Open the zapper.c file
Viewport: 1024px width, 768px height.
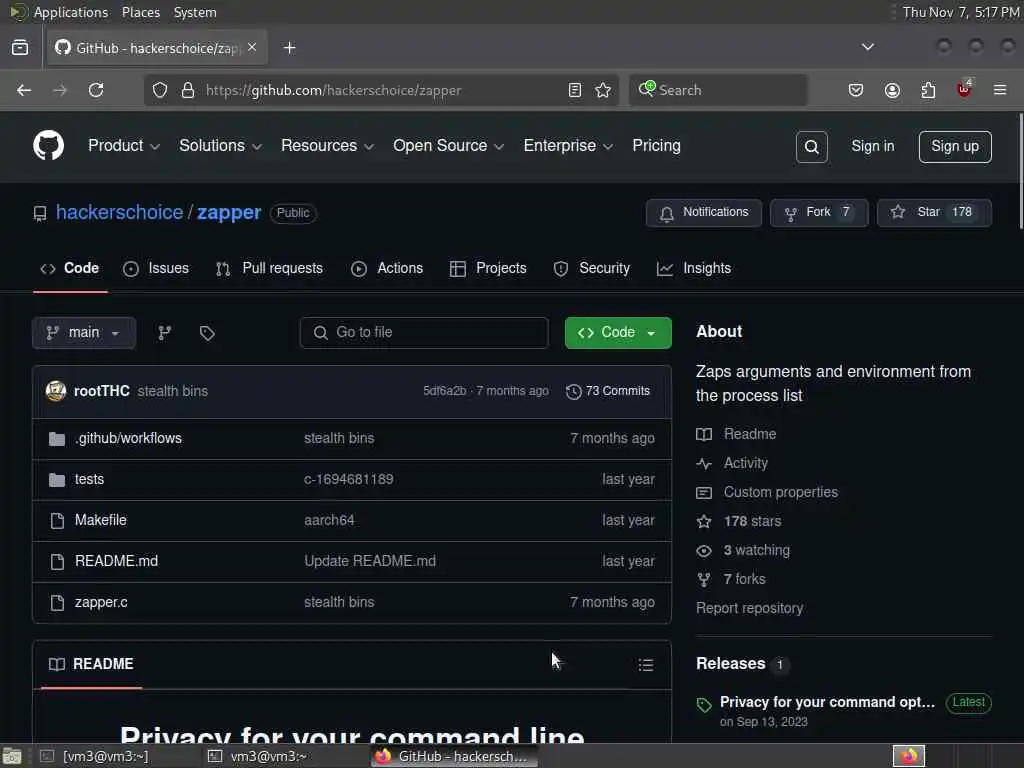click(x=101, y=602)
